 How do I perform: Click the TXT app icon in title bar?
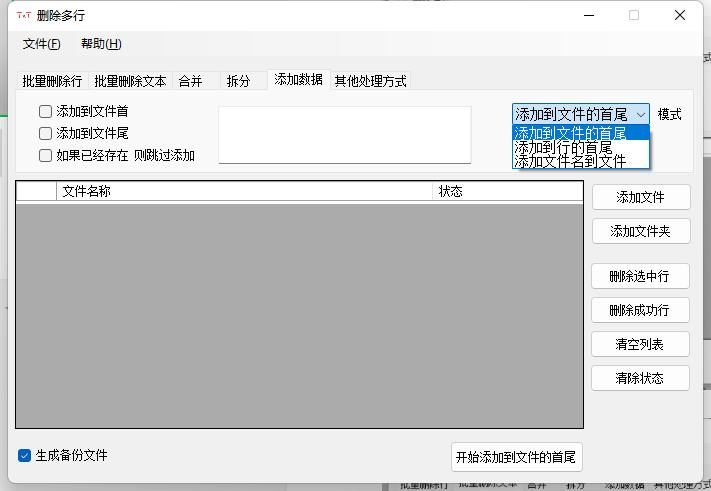click(x=24, y=15)
